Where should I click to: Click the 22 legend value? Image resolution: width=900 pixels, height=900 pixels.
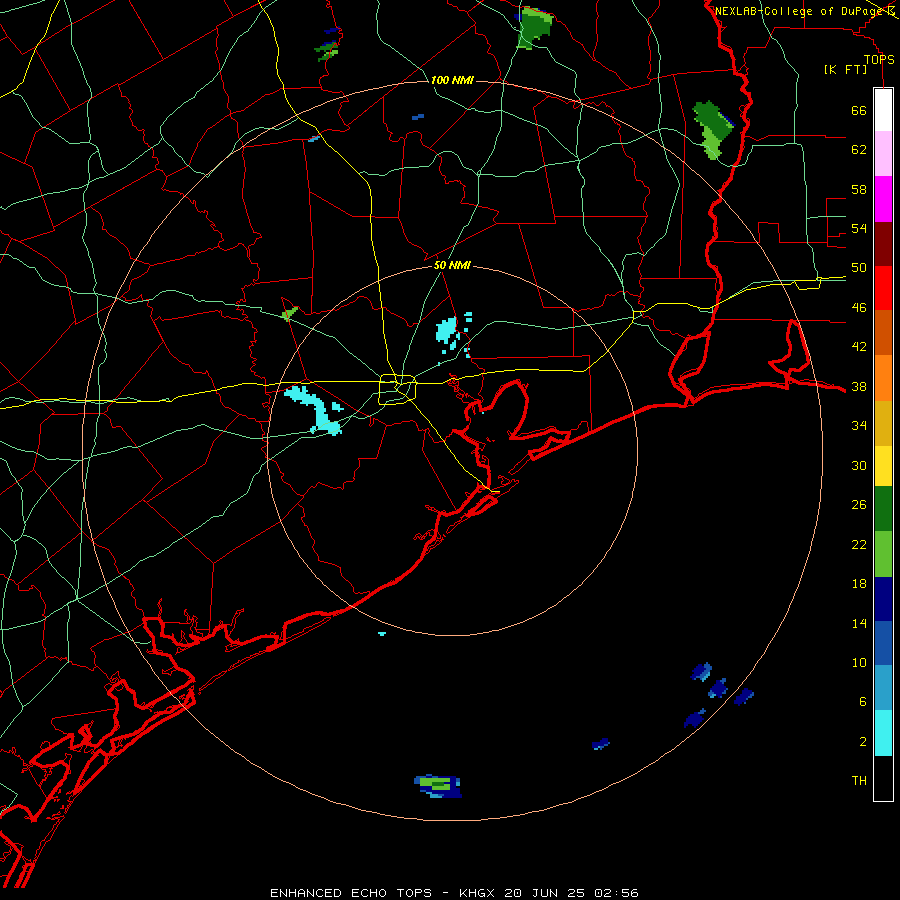point(859,545)
